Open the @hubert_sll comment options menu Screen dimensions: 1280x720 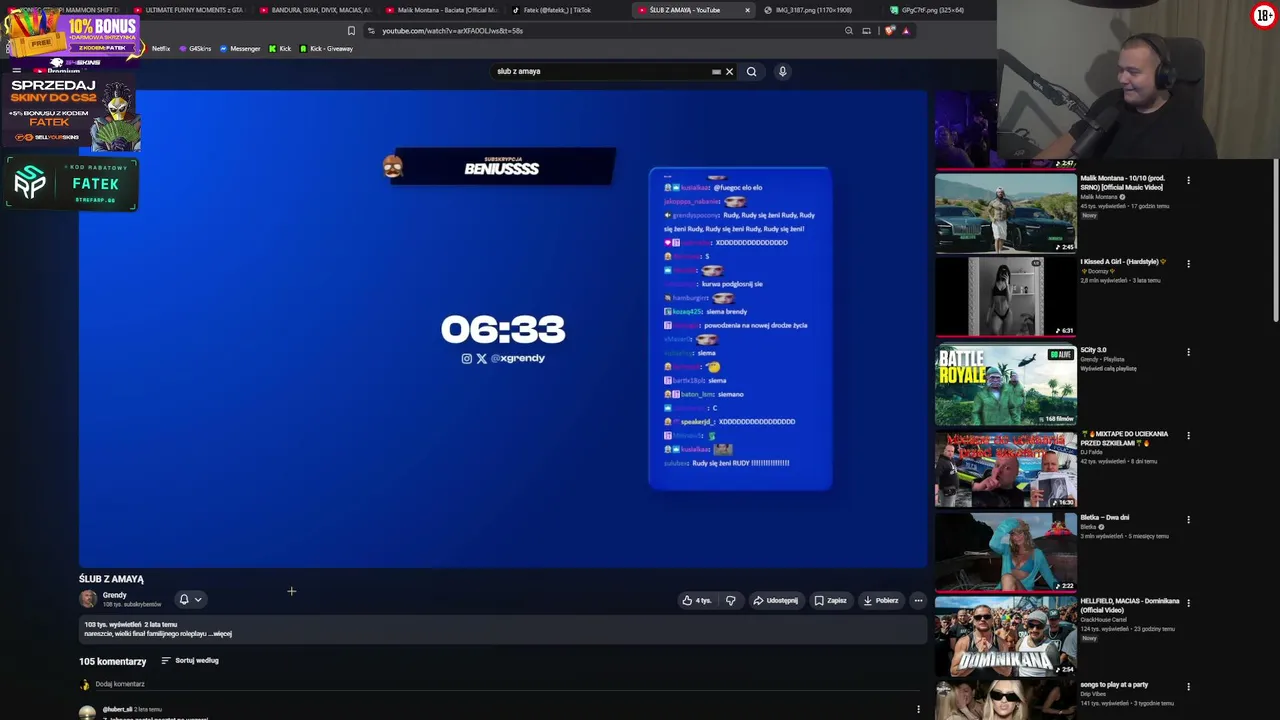918,710
